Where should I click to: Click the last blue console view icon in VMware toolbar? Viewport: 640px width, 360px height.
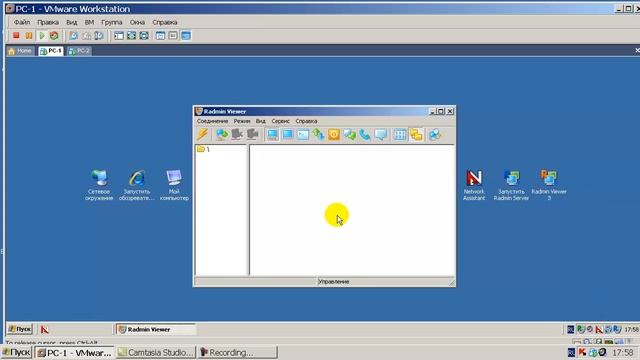(186, 36)
